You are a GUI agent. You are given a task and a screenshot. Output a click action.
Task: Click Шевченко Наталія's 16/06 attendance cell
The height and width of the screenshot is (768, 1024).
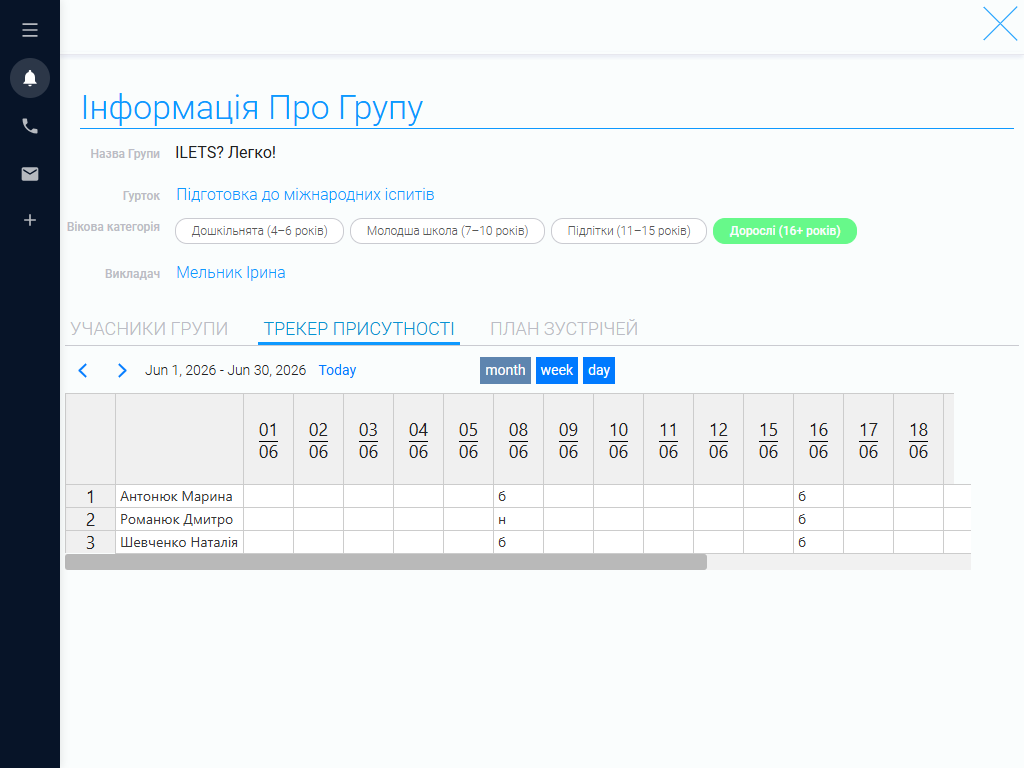coord(818,542)
